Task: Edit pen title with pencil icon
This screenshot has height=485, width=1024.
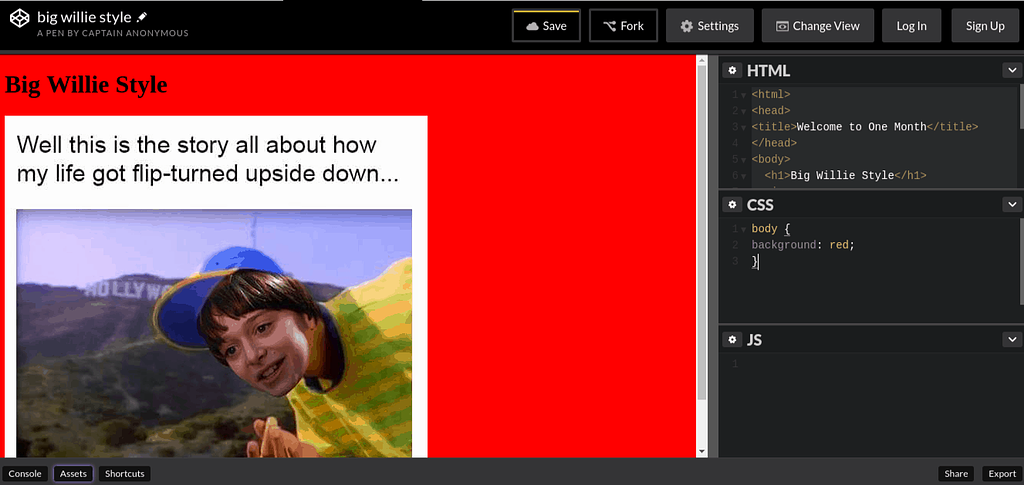Action: point(142,18)
